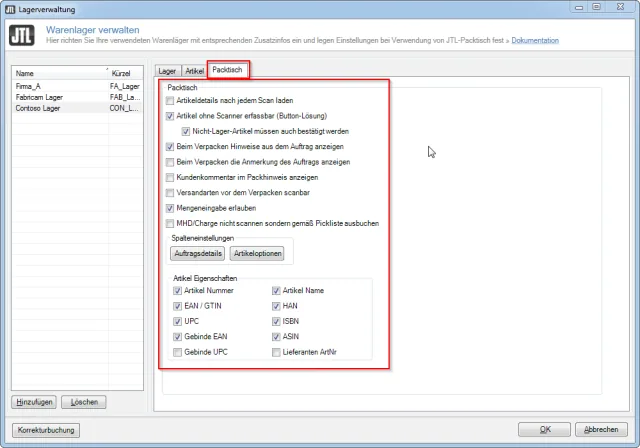The image size is (640, 448).
Task: Toggle Nicht-Lager-Artikel müssen auch bestätigt werden
Action: [x=186, y=131]
